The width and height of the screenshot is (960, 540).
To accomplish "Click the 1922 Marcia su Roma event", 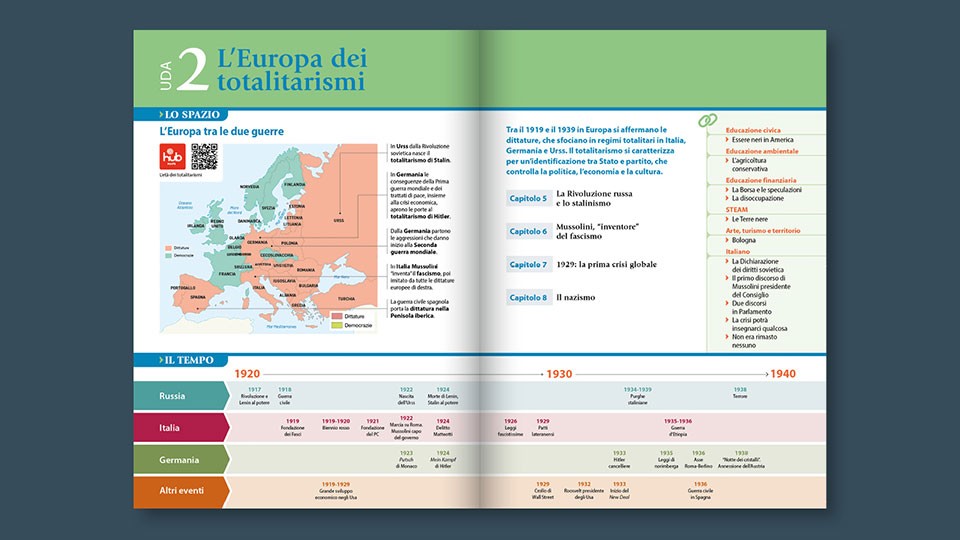I will pos(406,428).
